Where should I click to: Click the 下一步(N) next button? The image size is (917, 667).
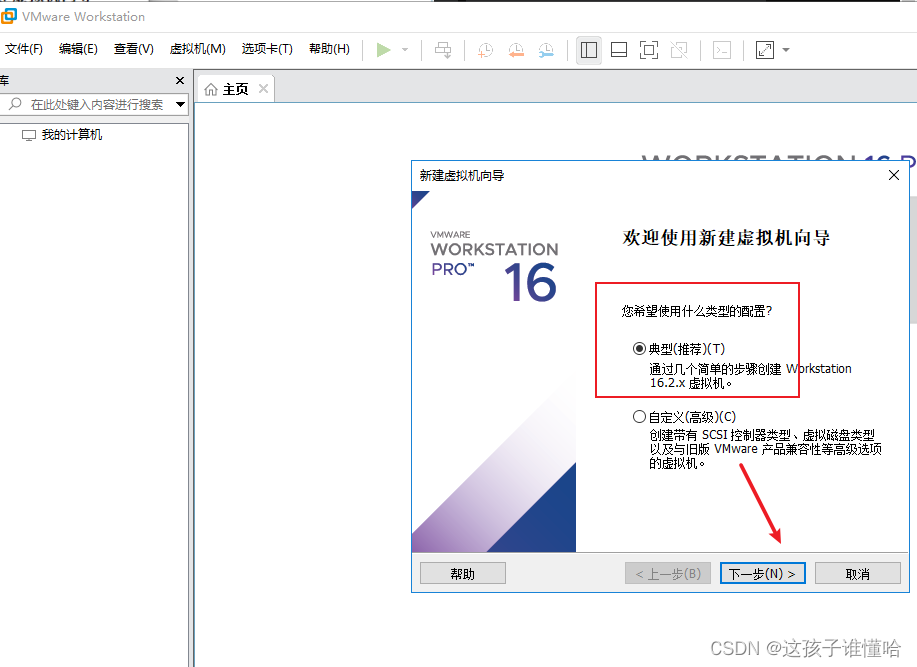(763, 573)
